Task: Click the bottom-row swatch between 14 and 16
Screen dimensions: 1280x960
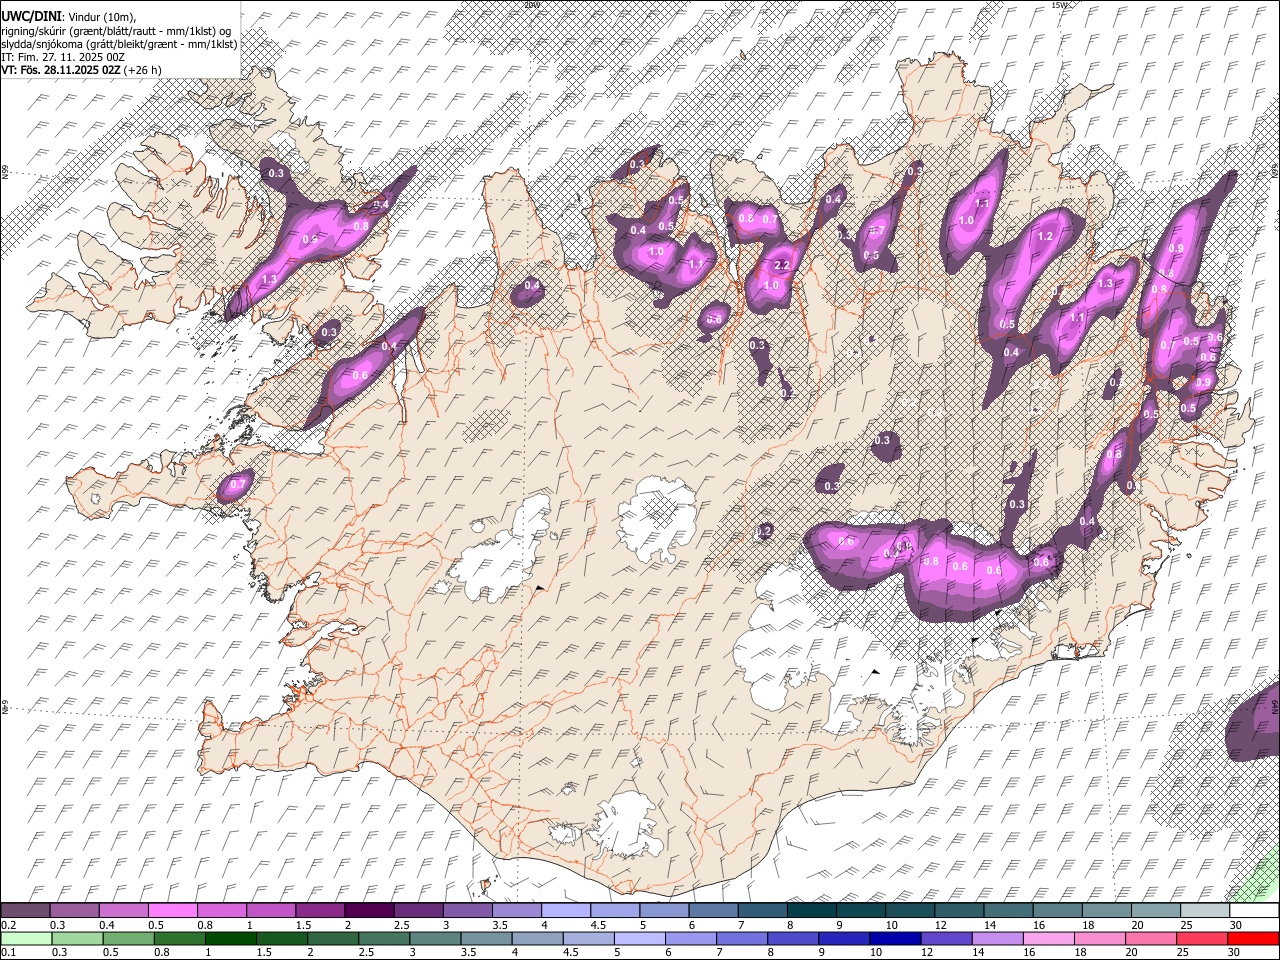Action: pos(998,938)
